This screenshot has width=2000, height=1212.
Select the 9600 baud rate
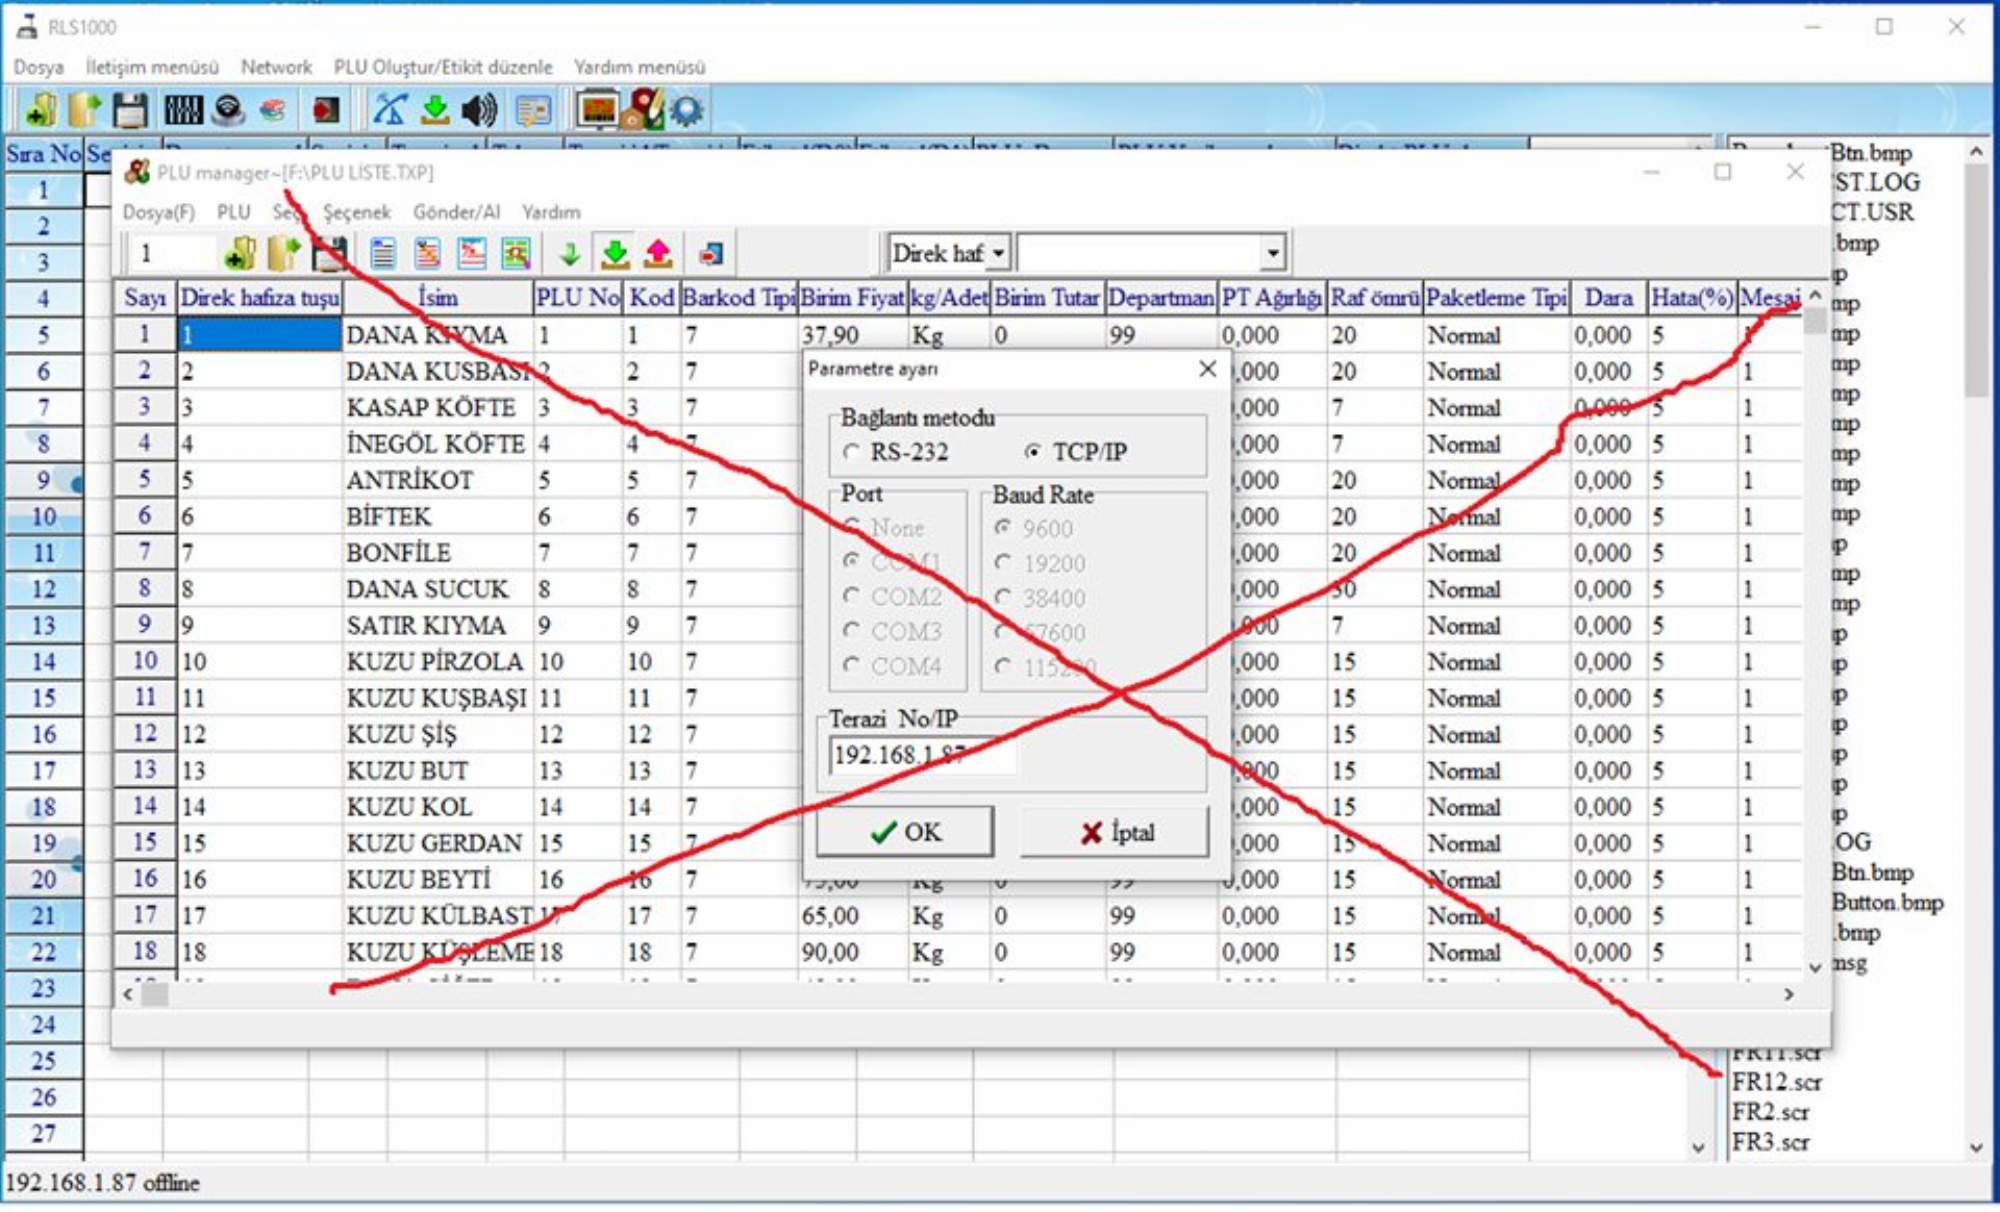[x=1034, y=528]
